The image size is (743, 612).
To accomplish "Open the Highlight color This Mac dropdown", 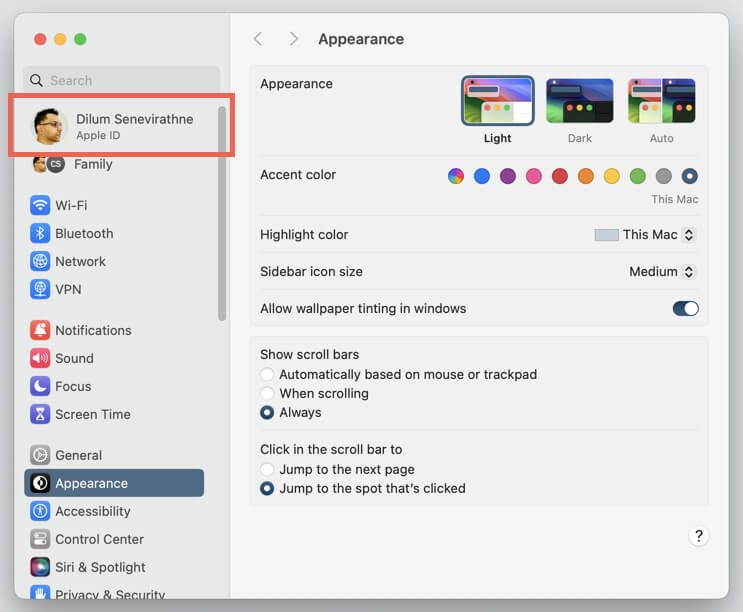I will 645,235.
